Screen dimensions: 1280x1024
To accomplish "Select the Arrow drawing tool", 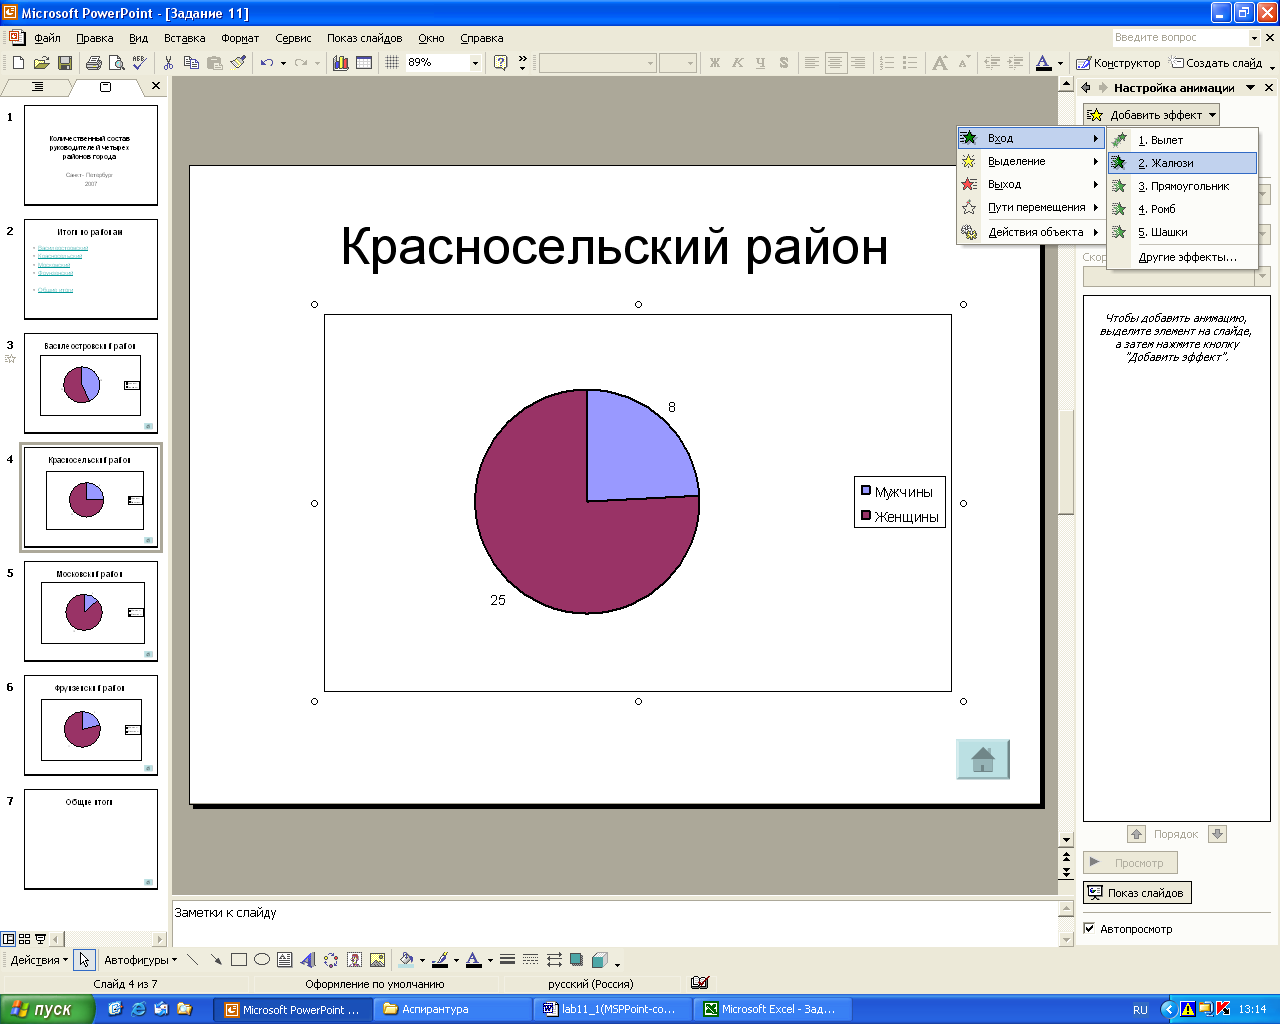I will pos(216,960).
